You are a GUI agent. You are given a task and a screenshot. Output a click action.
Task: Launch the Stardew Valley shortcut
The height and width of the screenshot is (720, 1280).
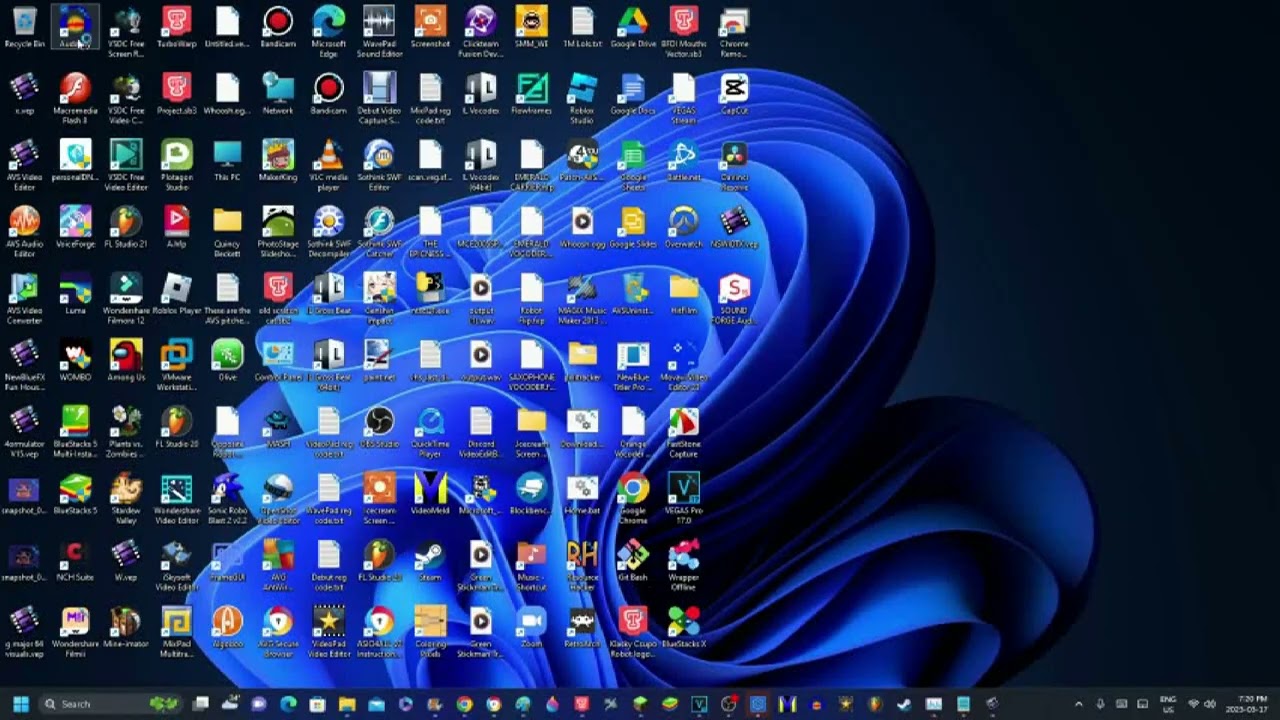click(x=126, y=498)
